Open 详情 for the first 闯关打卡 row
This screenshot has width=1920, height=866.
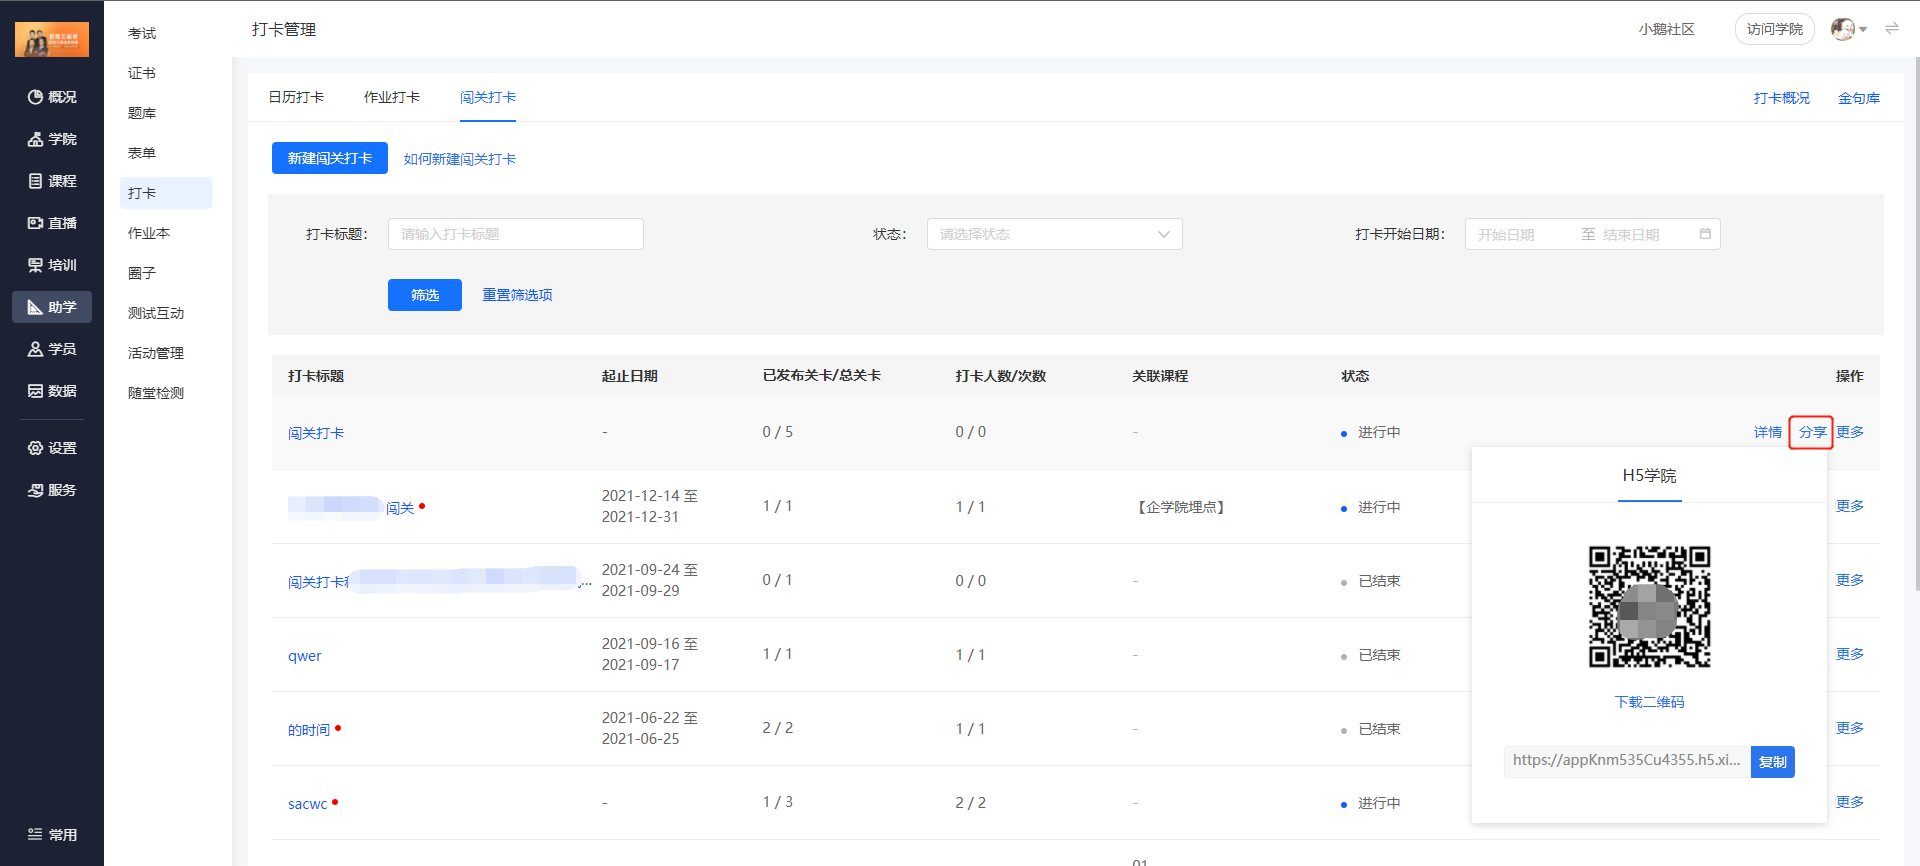1768,432
